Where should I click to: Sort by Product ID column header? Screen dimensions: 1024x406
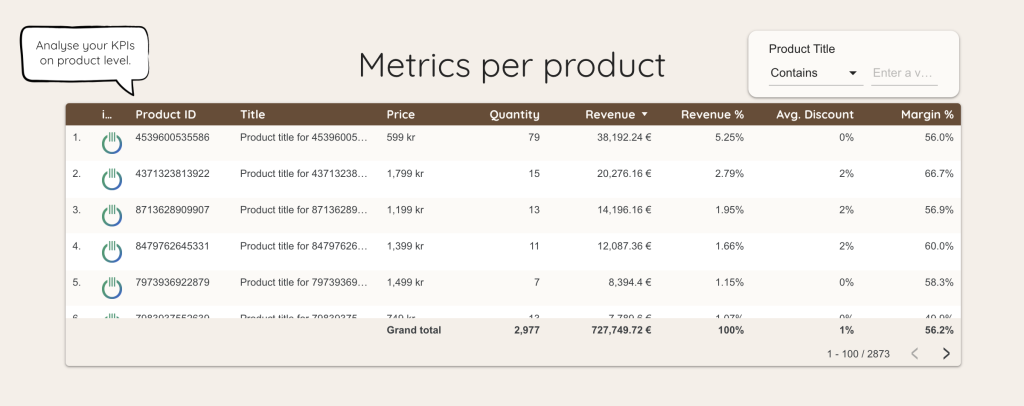click(x=165, y=115)
